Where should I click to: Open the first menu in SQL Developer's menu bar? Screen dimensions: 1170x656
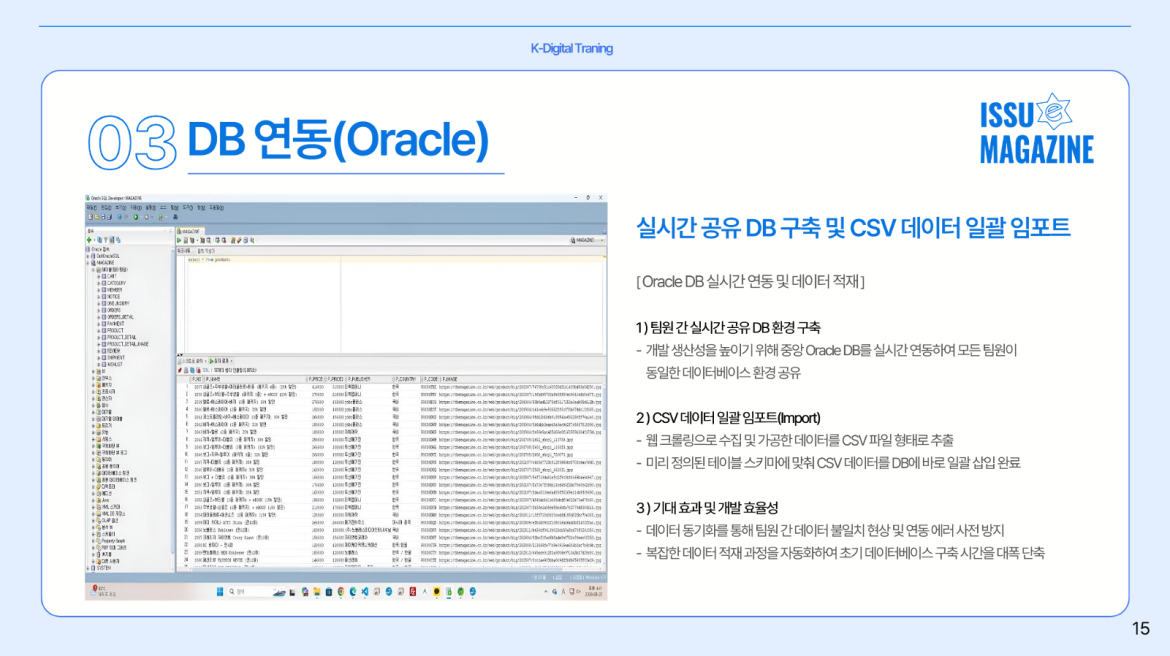pyautogui.click(x=92, y=207)
